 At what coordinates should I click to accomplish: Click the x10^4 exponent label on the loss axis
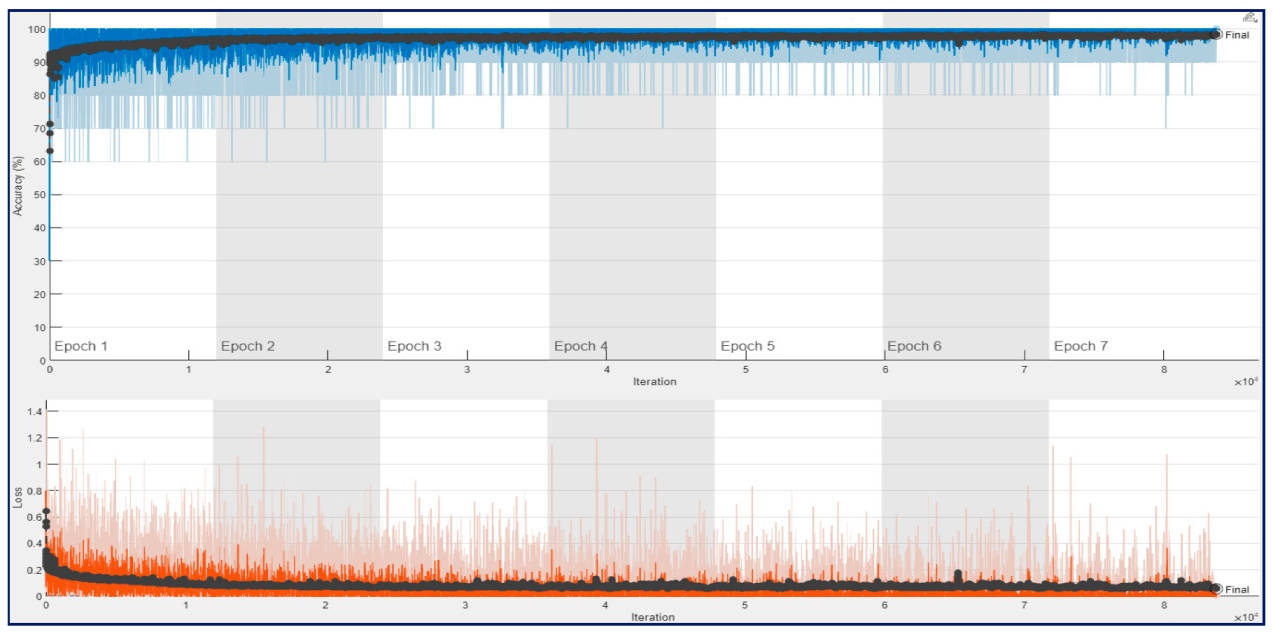(x=1244, y=616)
